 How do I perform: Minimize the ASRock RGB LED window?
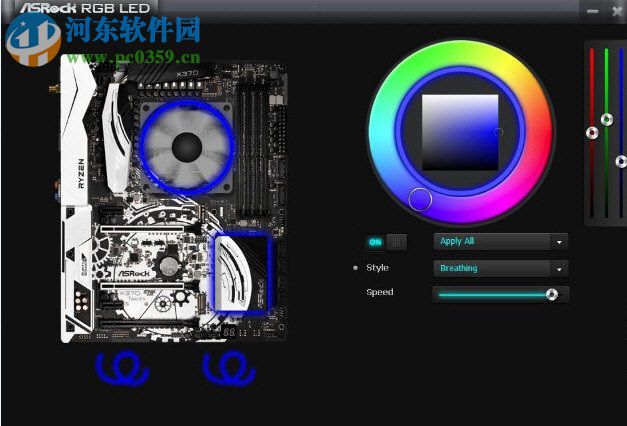(x=593, y=11)
